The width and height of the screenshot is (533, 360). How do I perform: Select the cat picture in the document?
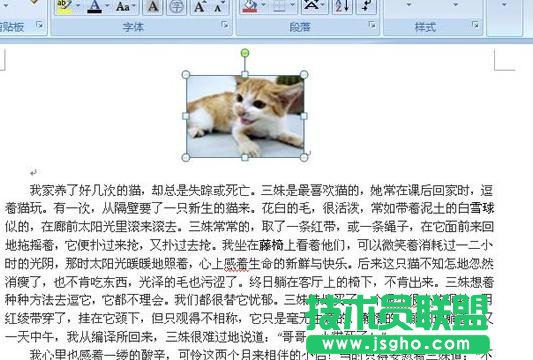tap(245, 116)
